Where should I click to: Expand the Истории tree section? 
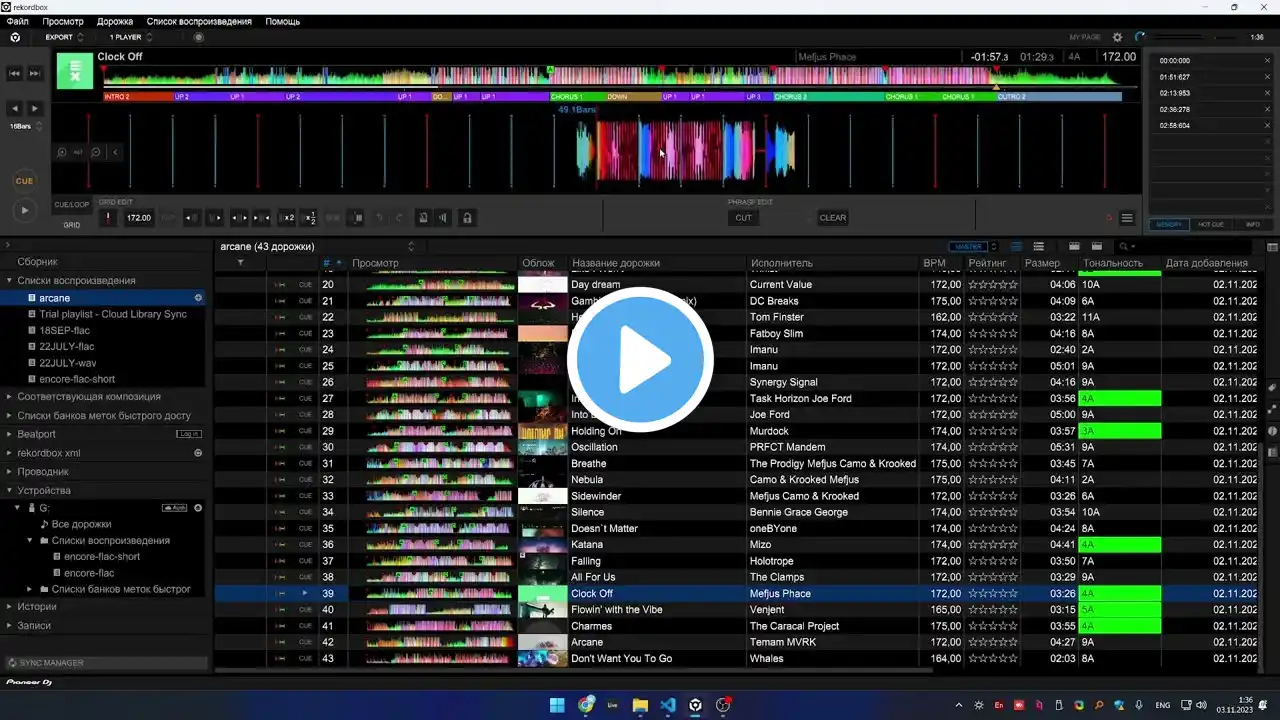[x=10, y=607]
